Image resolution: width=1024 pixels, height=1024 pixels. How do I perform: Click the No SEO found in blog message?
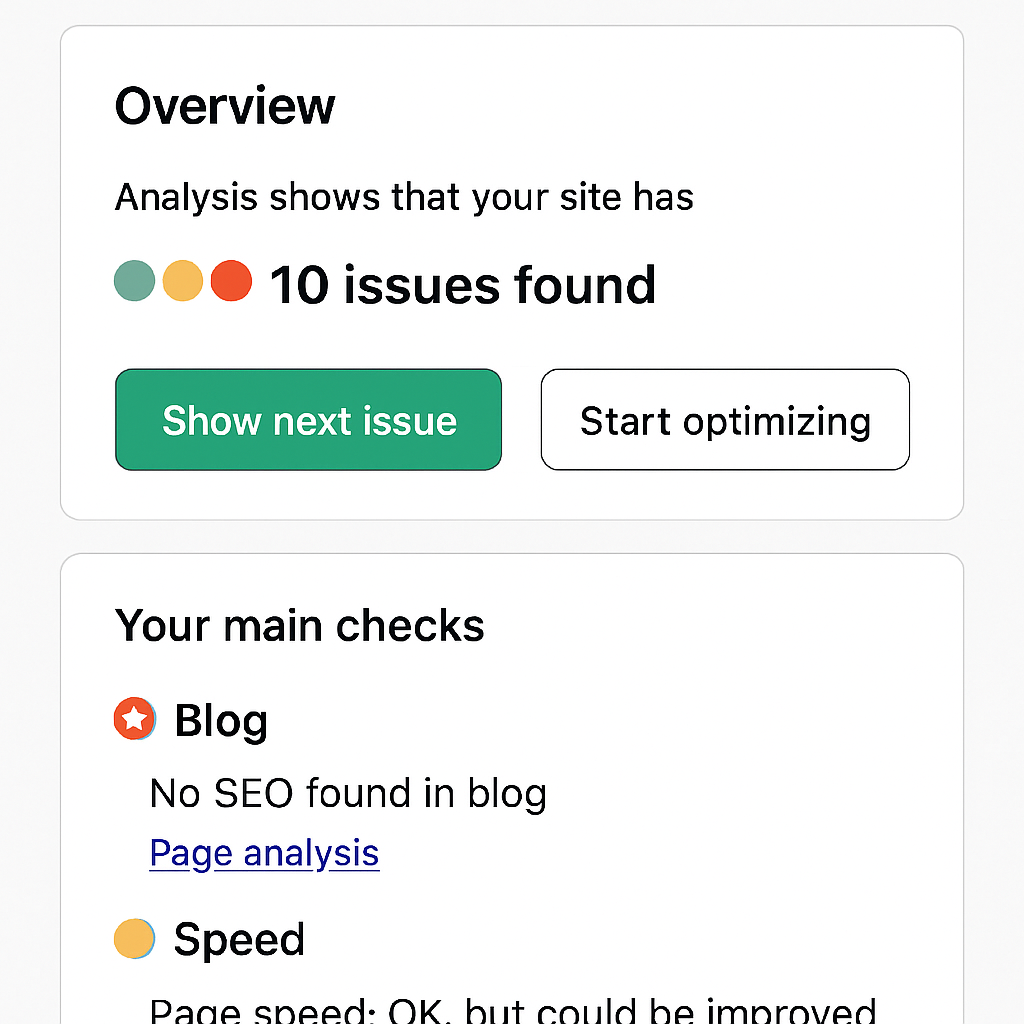coord(348,793)
